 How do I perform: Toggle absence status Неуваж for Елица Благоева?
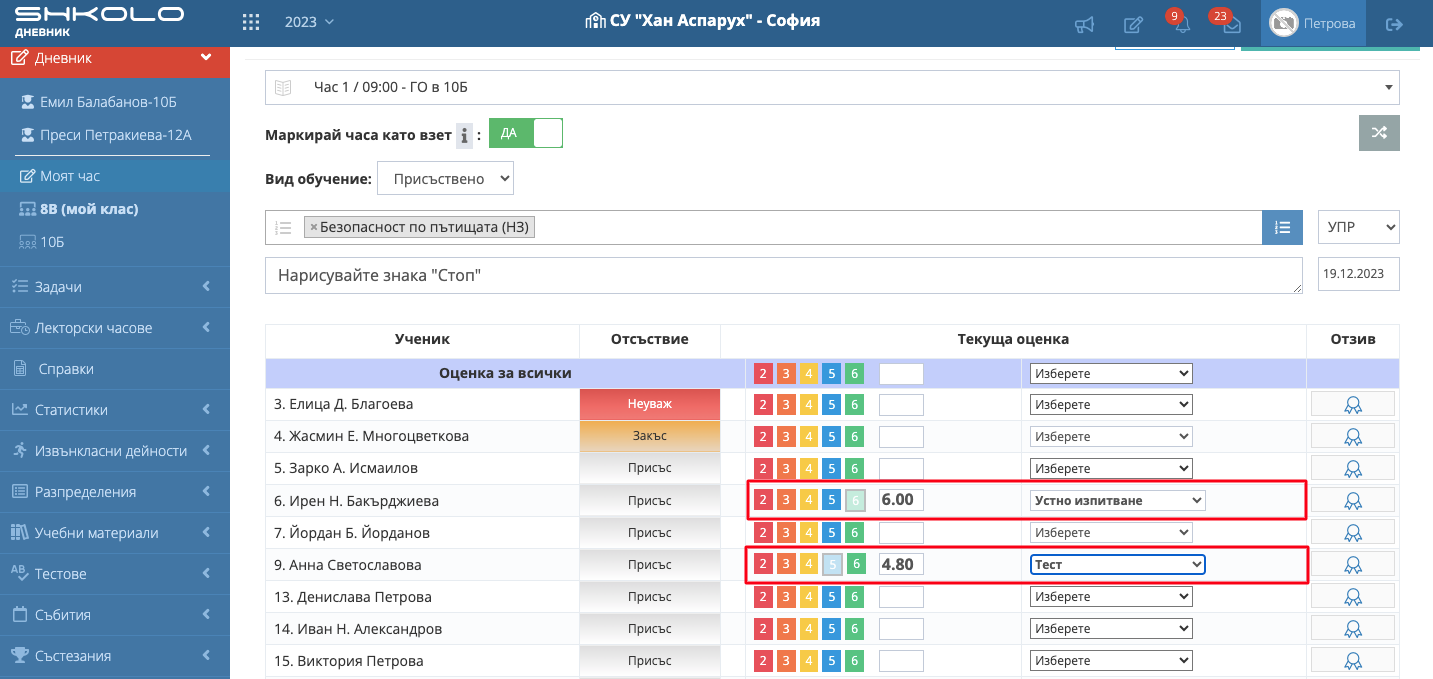650,404
